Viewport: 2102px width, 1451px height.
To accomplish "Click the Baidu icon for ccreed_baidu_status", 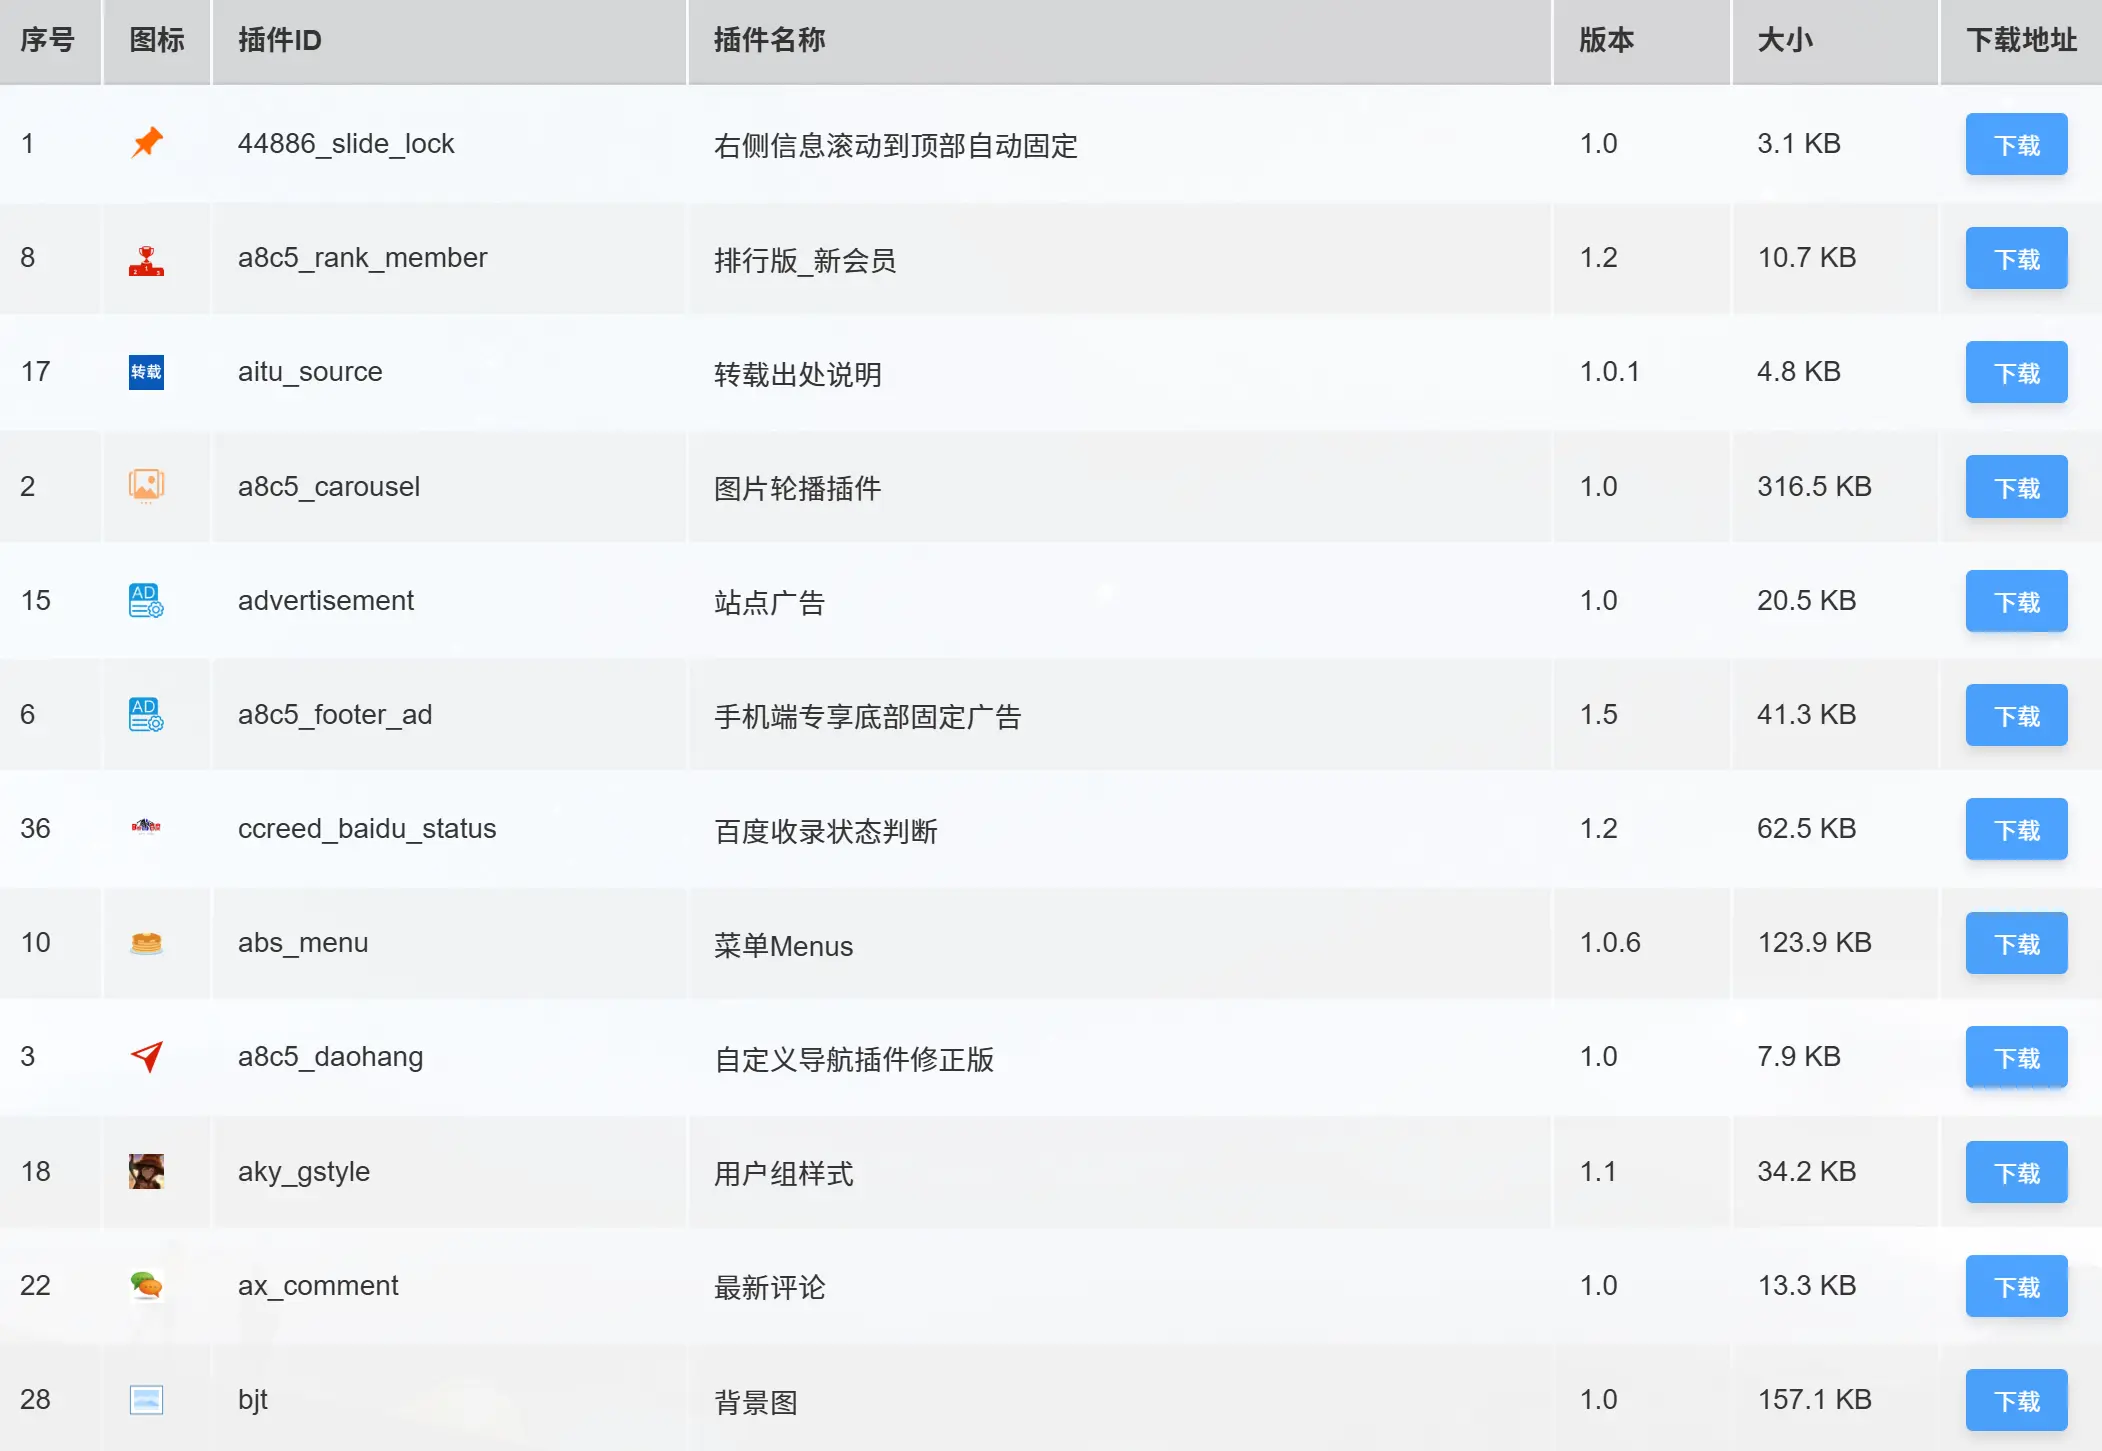I will click(146, 827).
